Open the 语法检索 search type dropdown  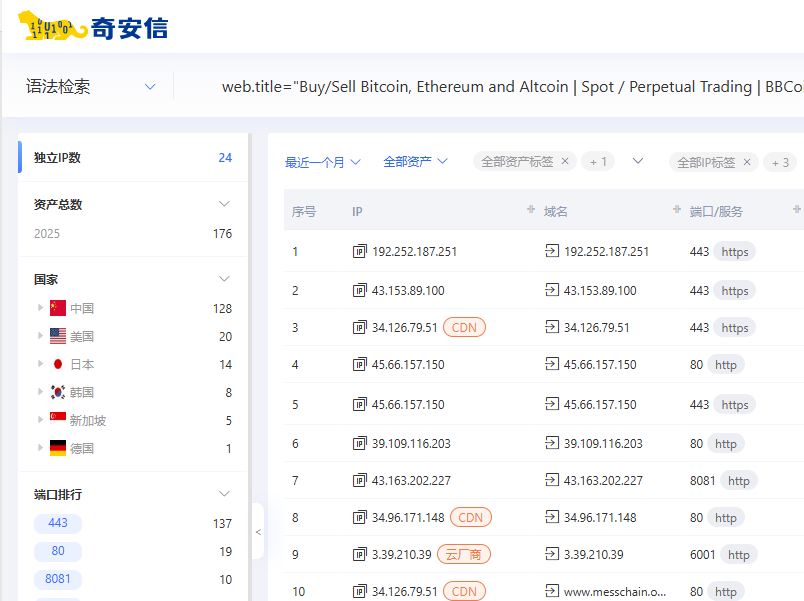click(x=91, y=86)
